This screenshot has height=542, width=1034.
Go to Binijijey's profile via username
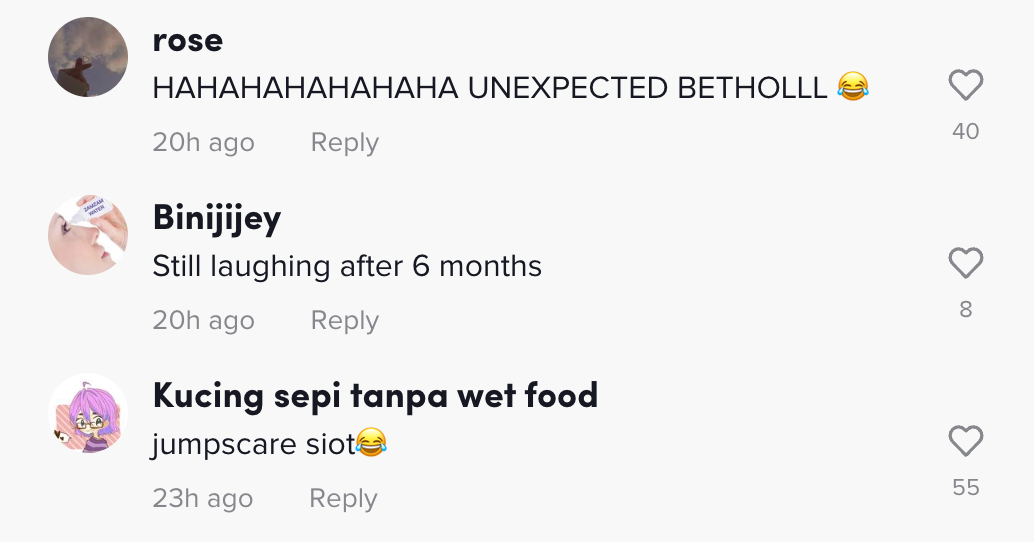click(216, 218)
